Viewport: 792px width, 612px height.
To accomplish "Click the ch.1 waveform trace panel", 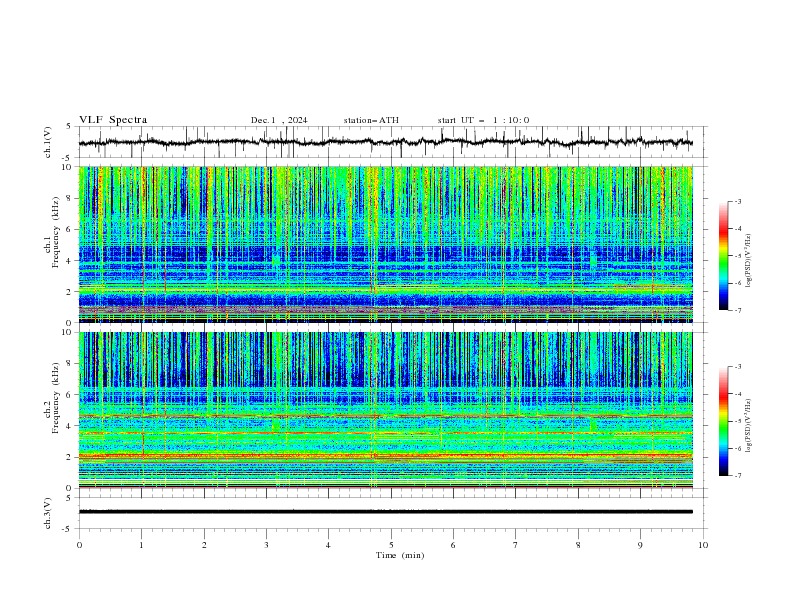I will pyautogui.click(x=393, y=142).
